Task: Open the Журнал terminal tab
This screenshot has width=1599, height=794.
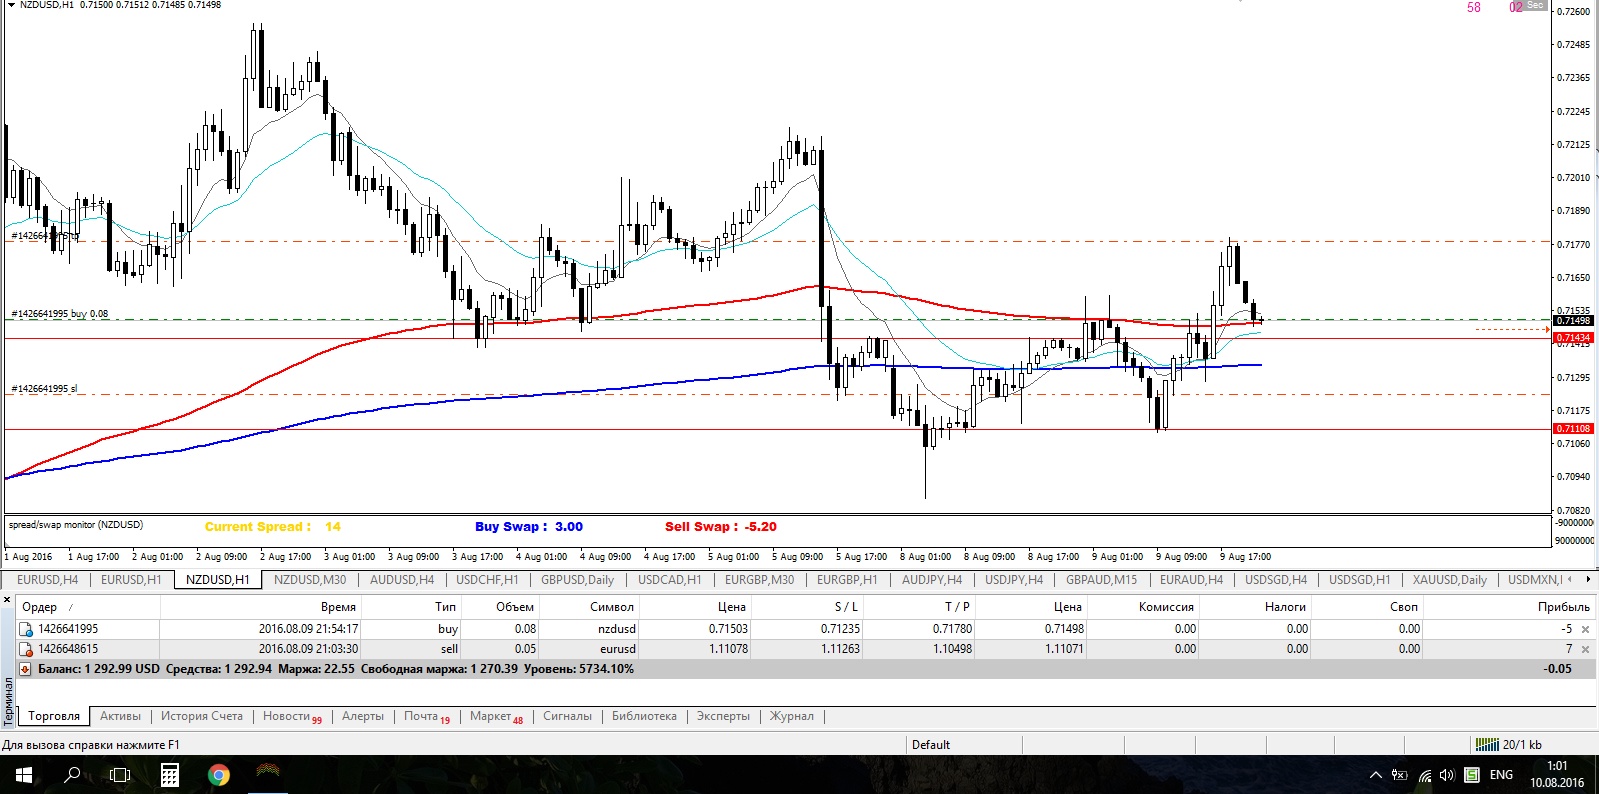Action: pos(791,716)
